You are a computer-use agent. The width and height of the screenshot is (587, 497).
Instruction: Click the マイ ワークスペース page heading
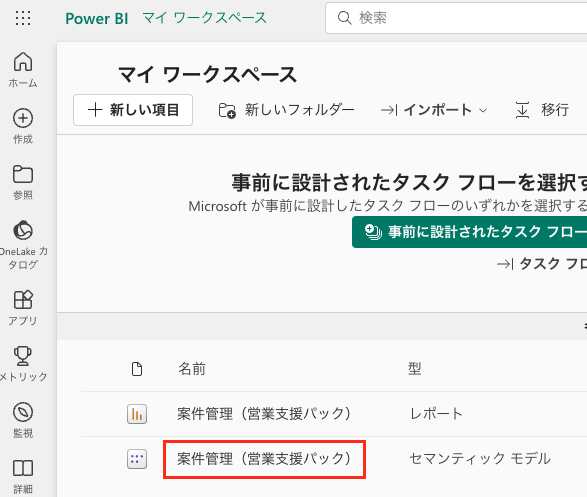coord(207,74)
